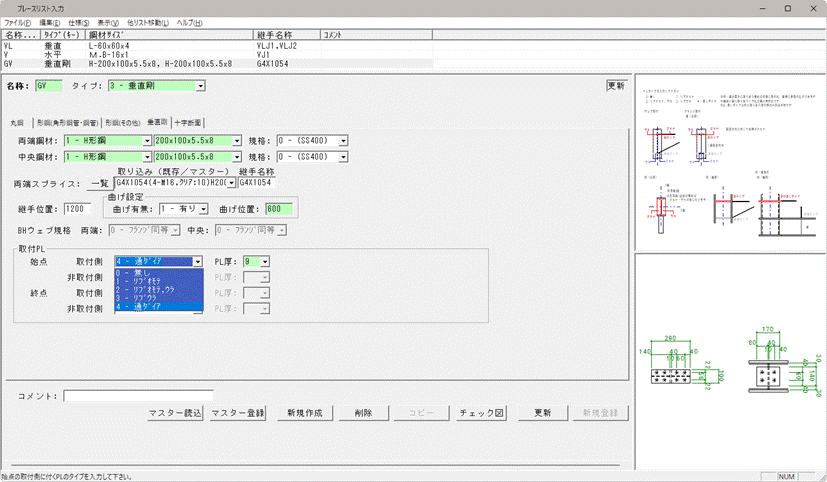
Task: Expand the PL厚 dropdown showing 9
Action: 265,261
